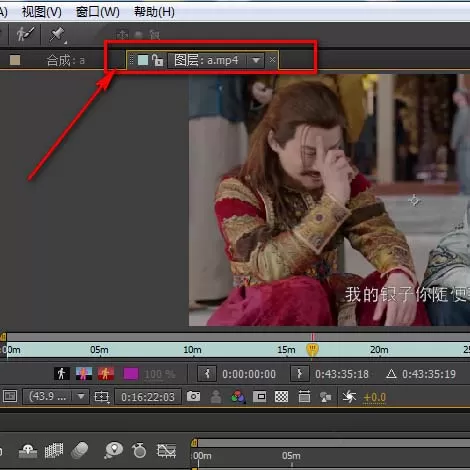Click the 0:00:00:00 in point value

tap(249, 374)
